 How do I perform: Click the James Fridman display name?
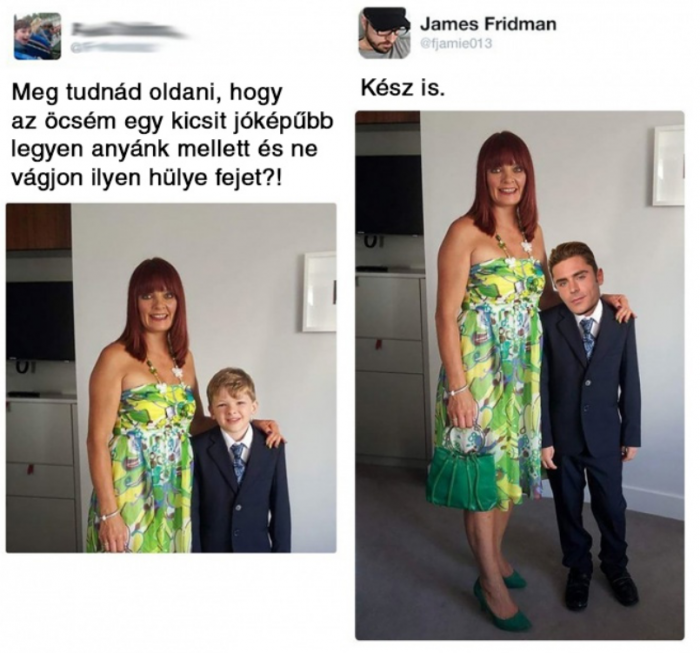(x=488, y=24)
